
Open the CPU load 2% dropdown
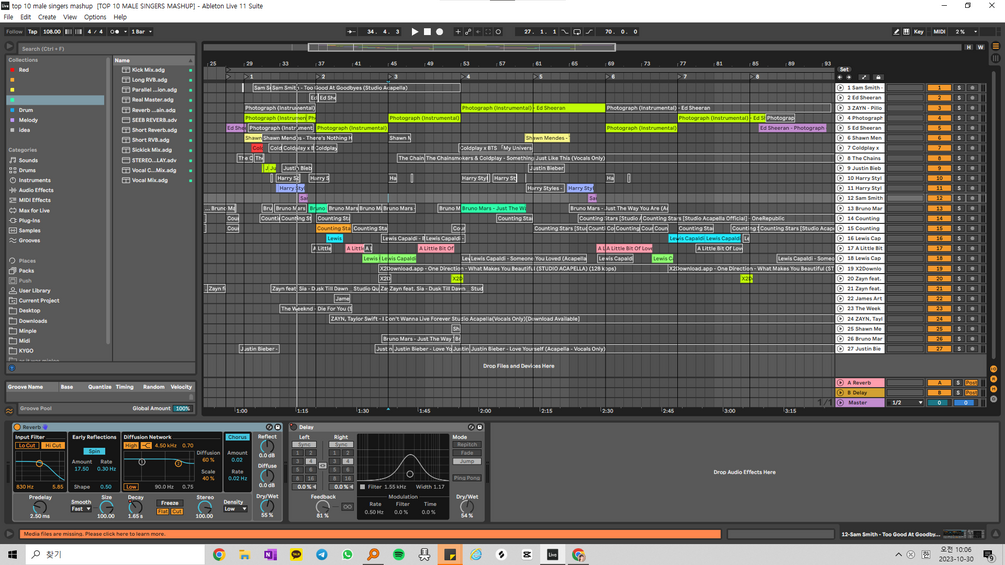pos(965,31)
